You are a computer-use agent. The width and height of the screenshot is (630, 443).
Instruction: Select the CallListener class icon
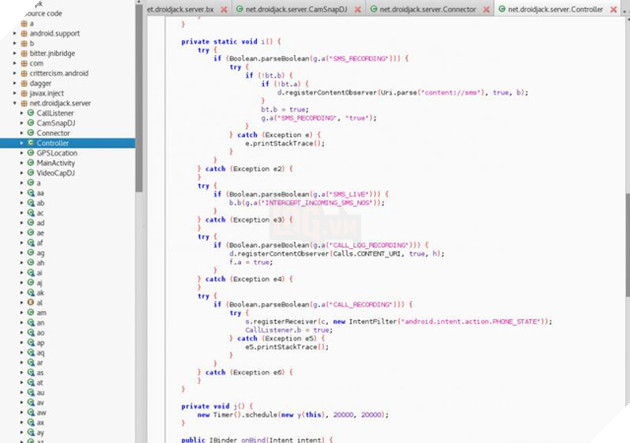[x=30, y=113]
